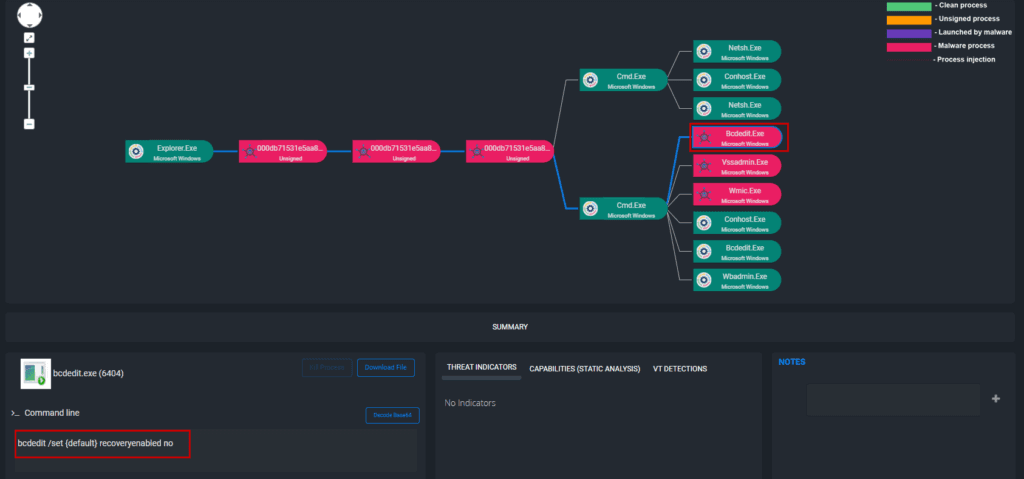Click the green Clean process legend swatch

click(x=908, y=6)
